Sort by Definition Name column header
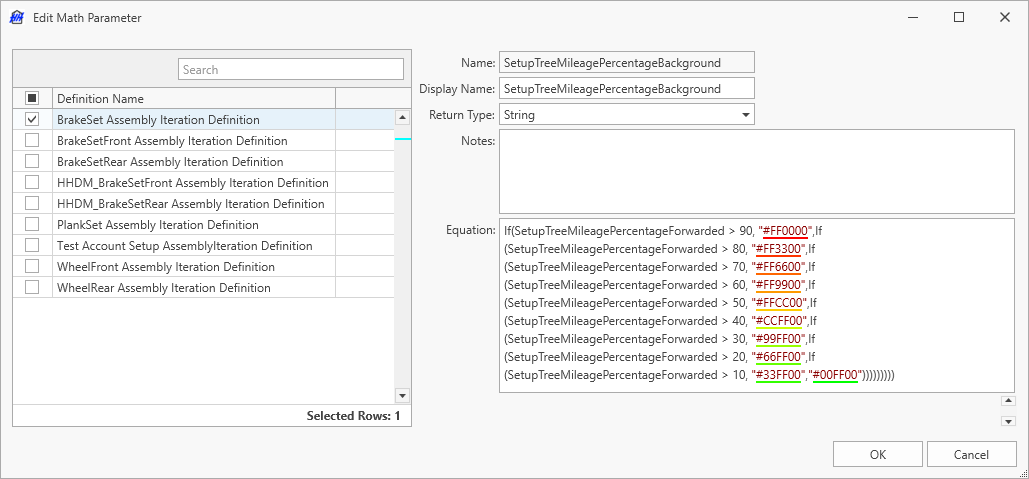Image resolution: width=1029 pixels, height=479 pixels. pyautogui.click(x=193, y=98)
